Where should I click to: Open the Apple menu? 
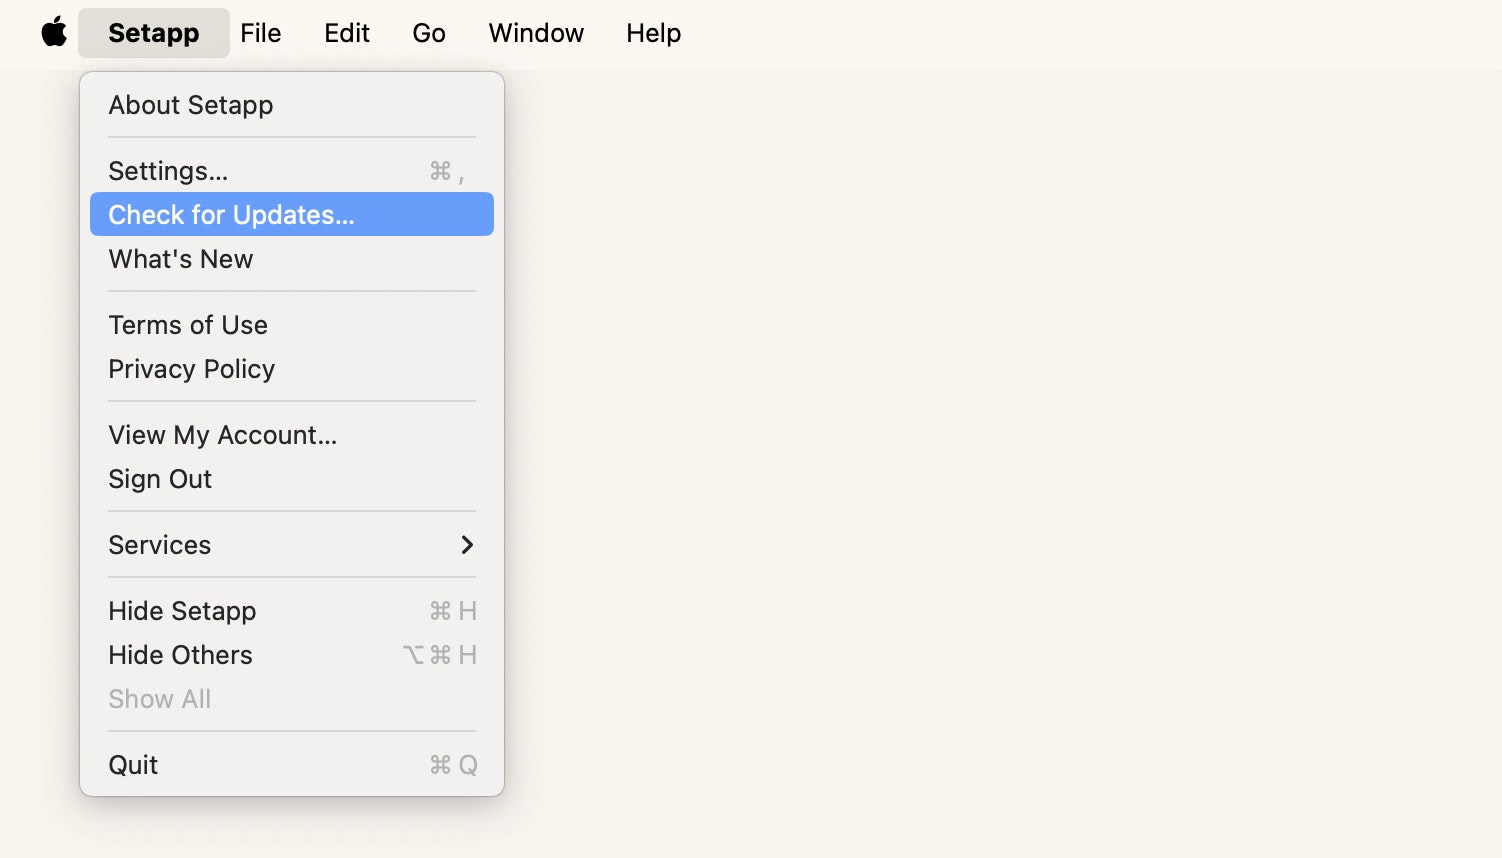coord(54,33)
